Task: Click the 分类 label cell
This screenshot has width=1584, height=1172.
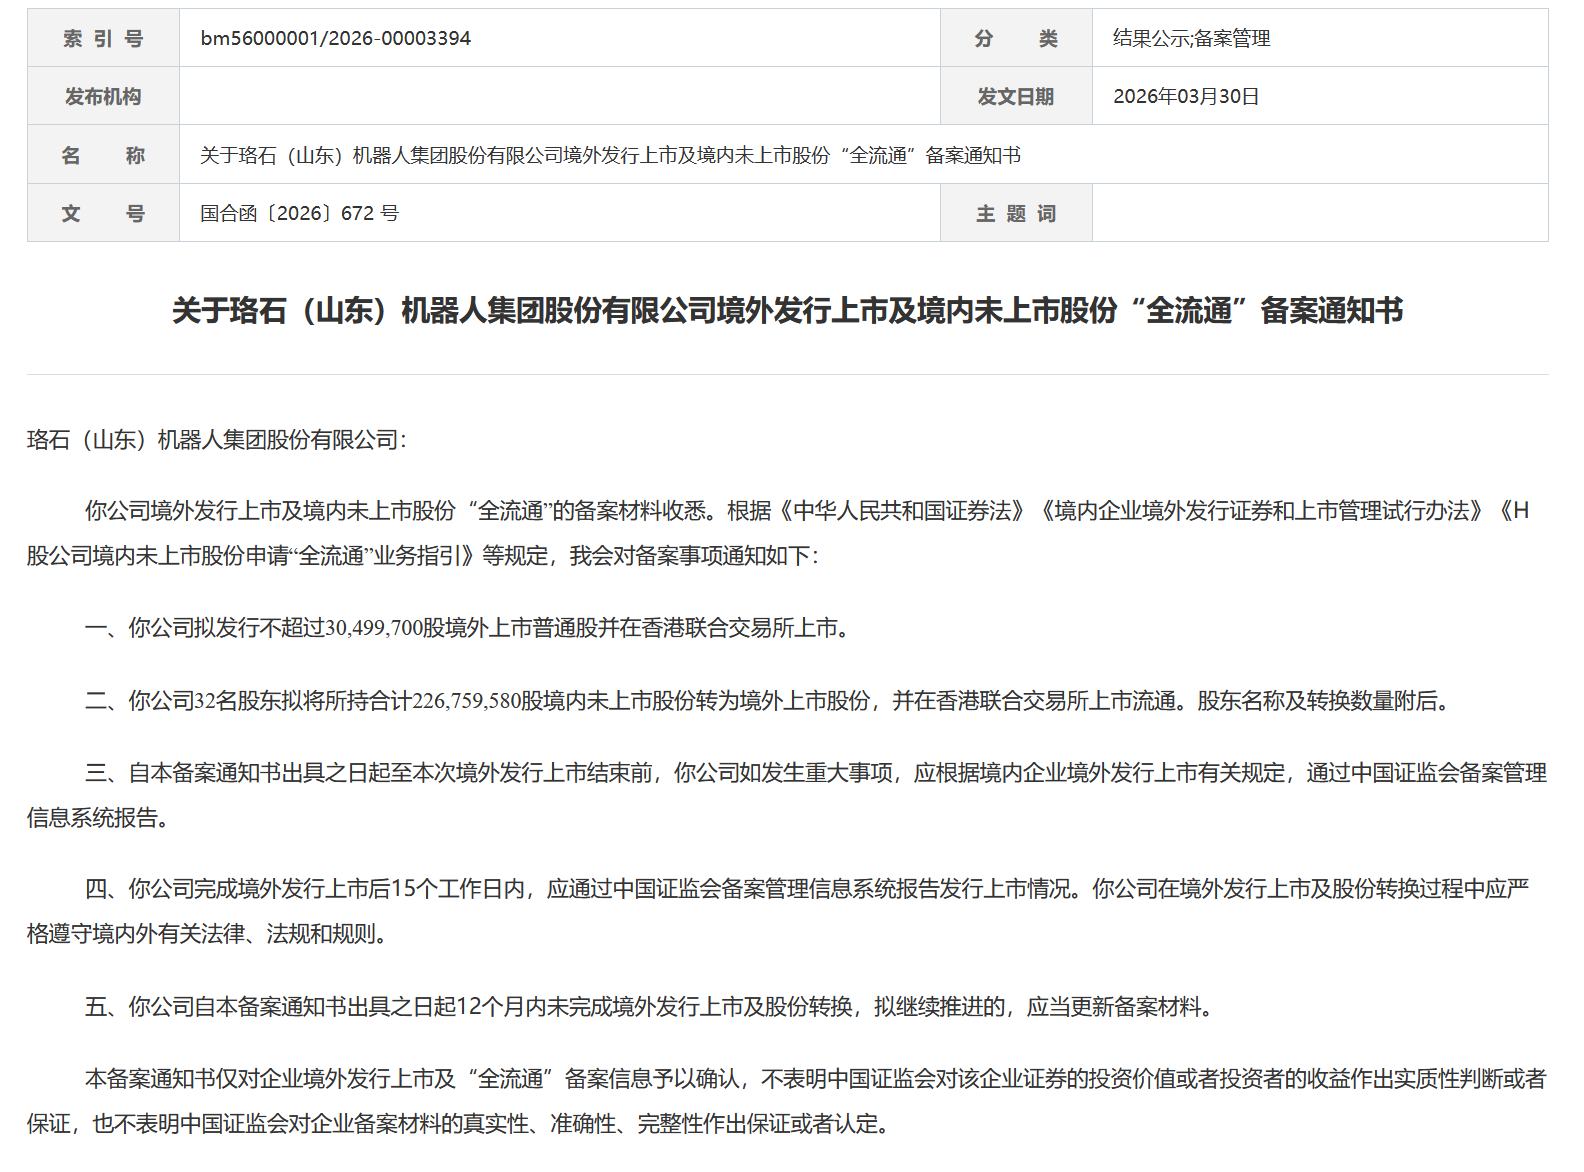Action: tap(1016, 38)
